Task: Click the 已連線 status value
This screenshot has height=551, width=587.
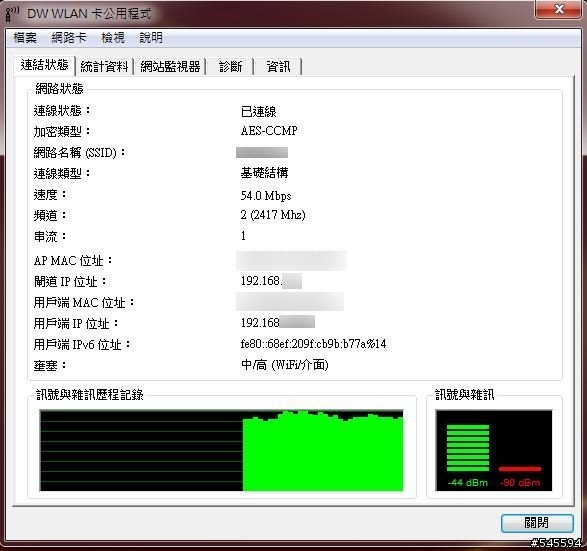Action: [x=258, y=112]
